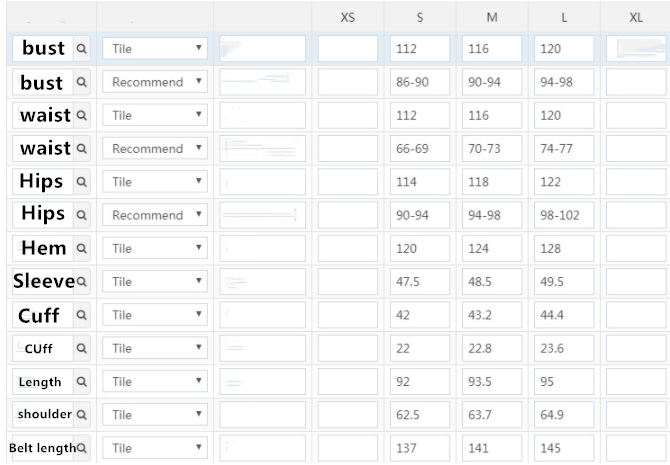
Task: Select the Length size M field showing 93.5
Action: pos(492,382)
